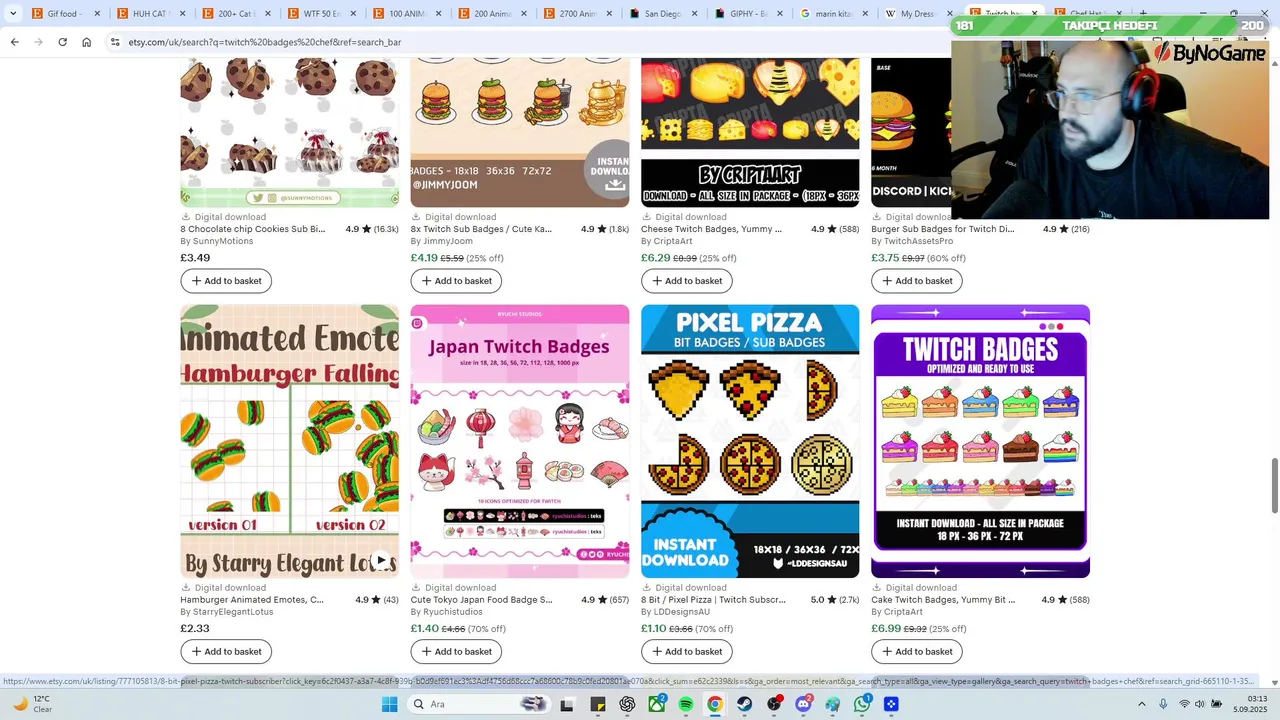Open the tab search dropdown arrow

click(x=13, y=14)
